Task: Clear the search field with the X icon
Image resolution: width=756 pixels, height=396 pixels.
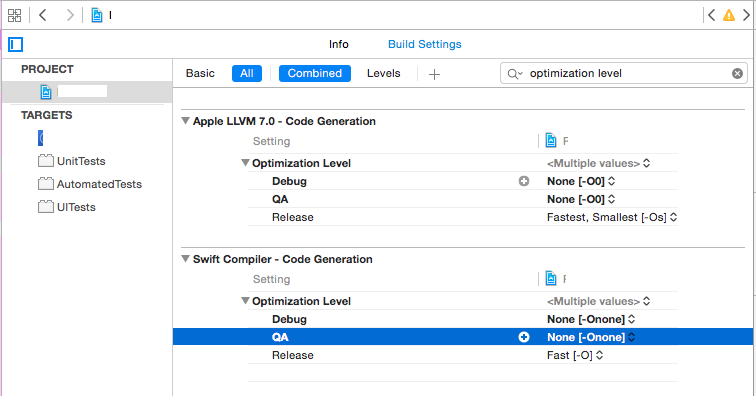Action: pyautogui.click(x=737, y=73)
